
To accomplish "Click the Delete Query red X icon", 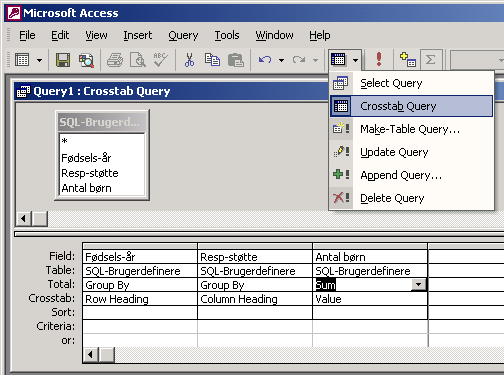I will (341, 197).
